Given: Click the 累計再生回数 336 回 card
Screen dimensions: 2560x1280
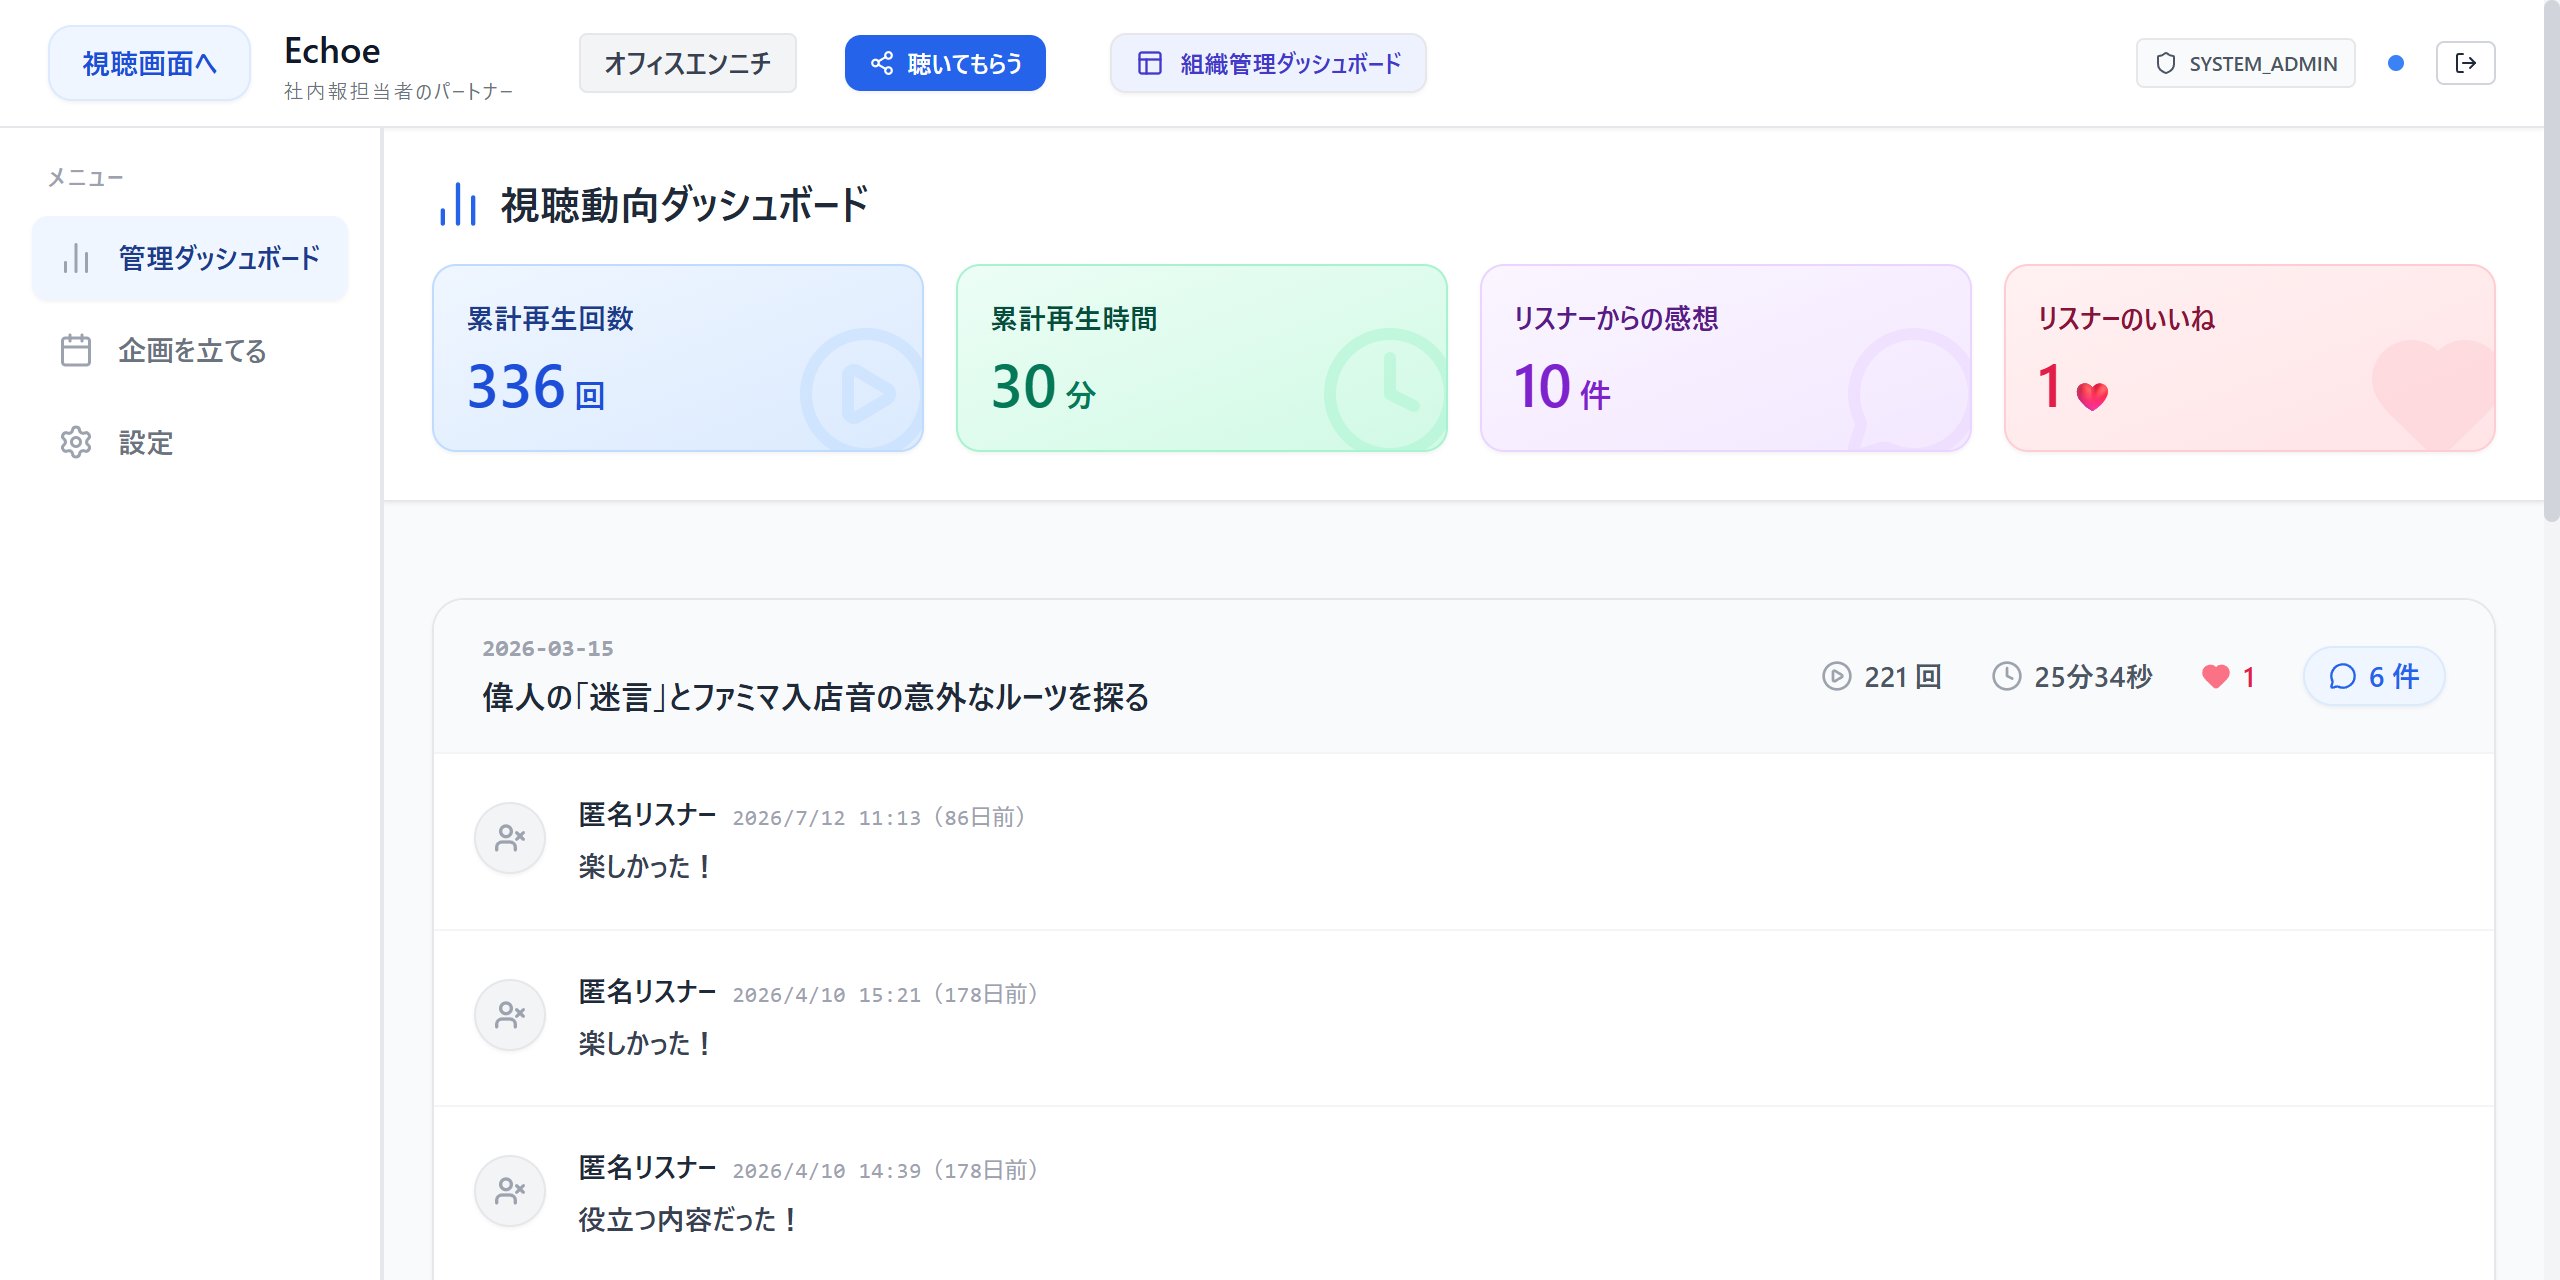Looking at the screenshot, I should click(678, 358).
